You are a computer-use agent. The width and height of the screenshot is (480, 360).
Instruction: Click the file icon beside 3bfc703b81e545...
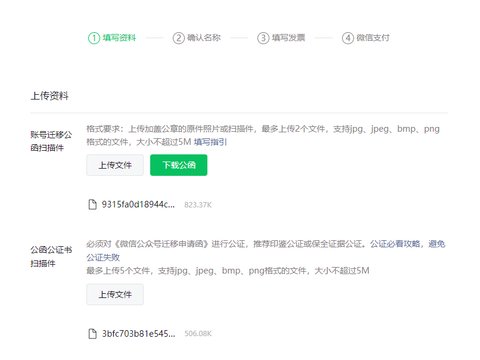(x=92, y=333)
